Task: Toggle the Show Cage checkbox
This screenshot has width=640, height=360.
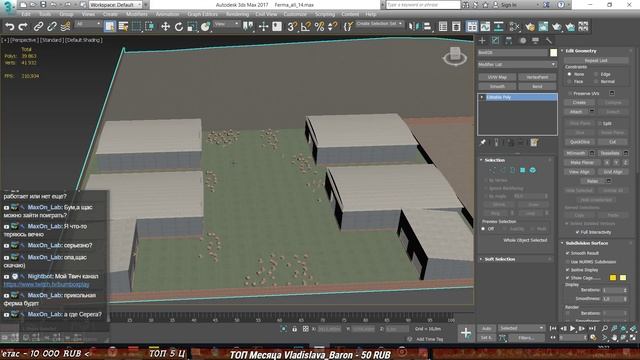Action: pyautogui.click(x=567, y=278)
